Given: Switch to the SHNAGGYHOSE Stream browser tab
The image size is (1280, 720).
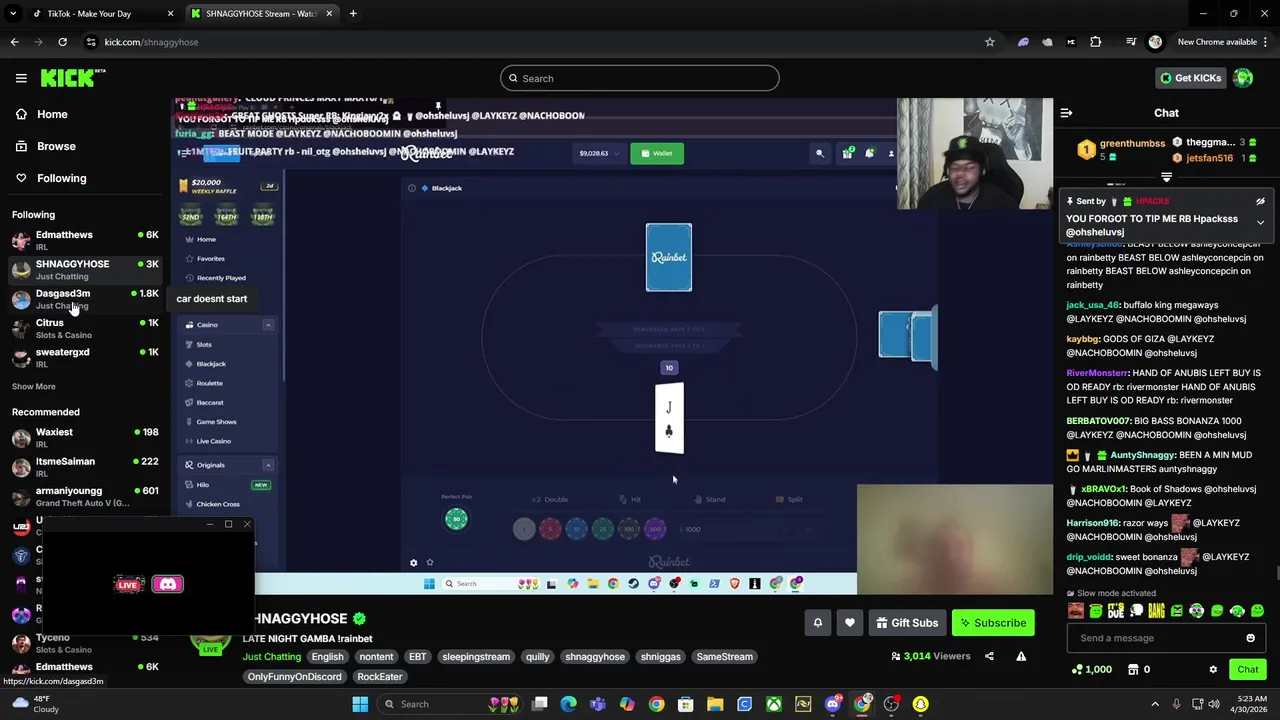Looking at the screenshot, I should pos(262,14).
